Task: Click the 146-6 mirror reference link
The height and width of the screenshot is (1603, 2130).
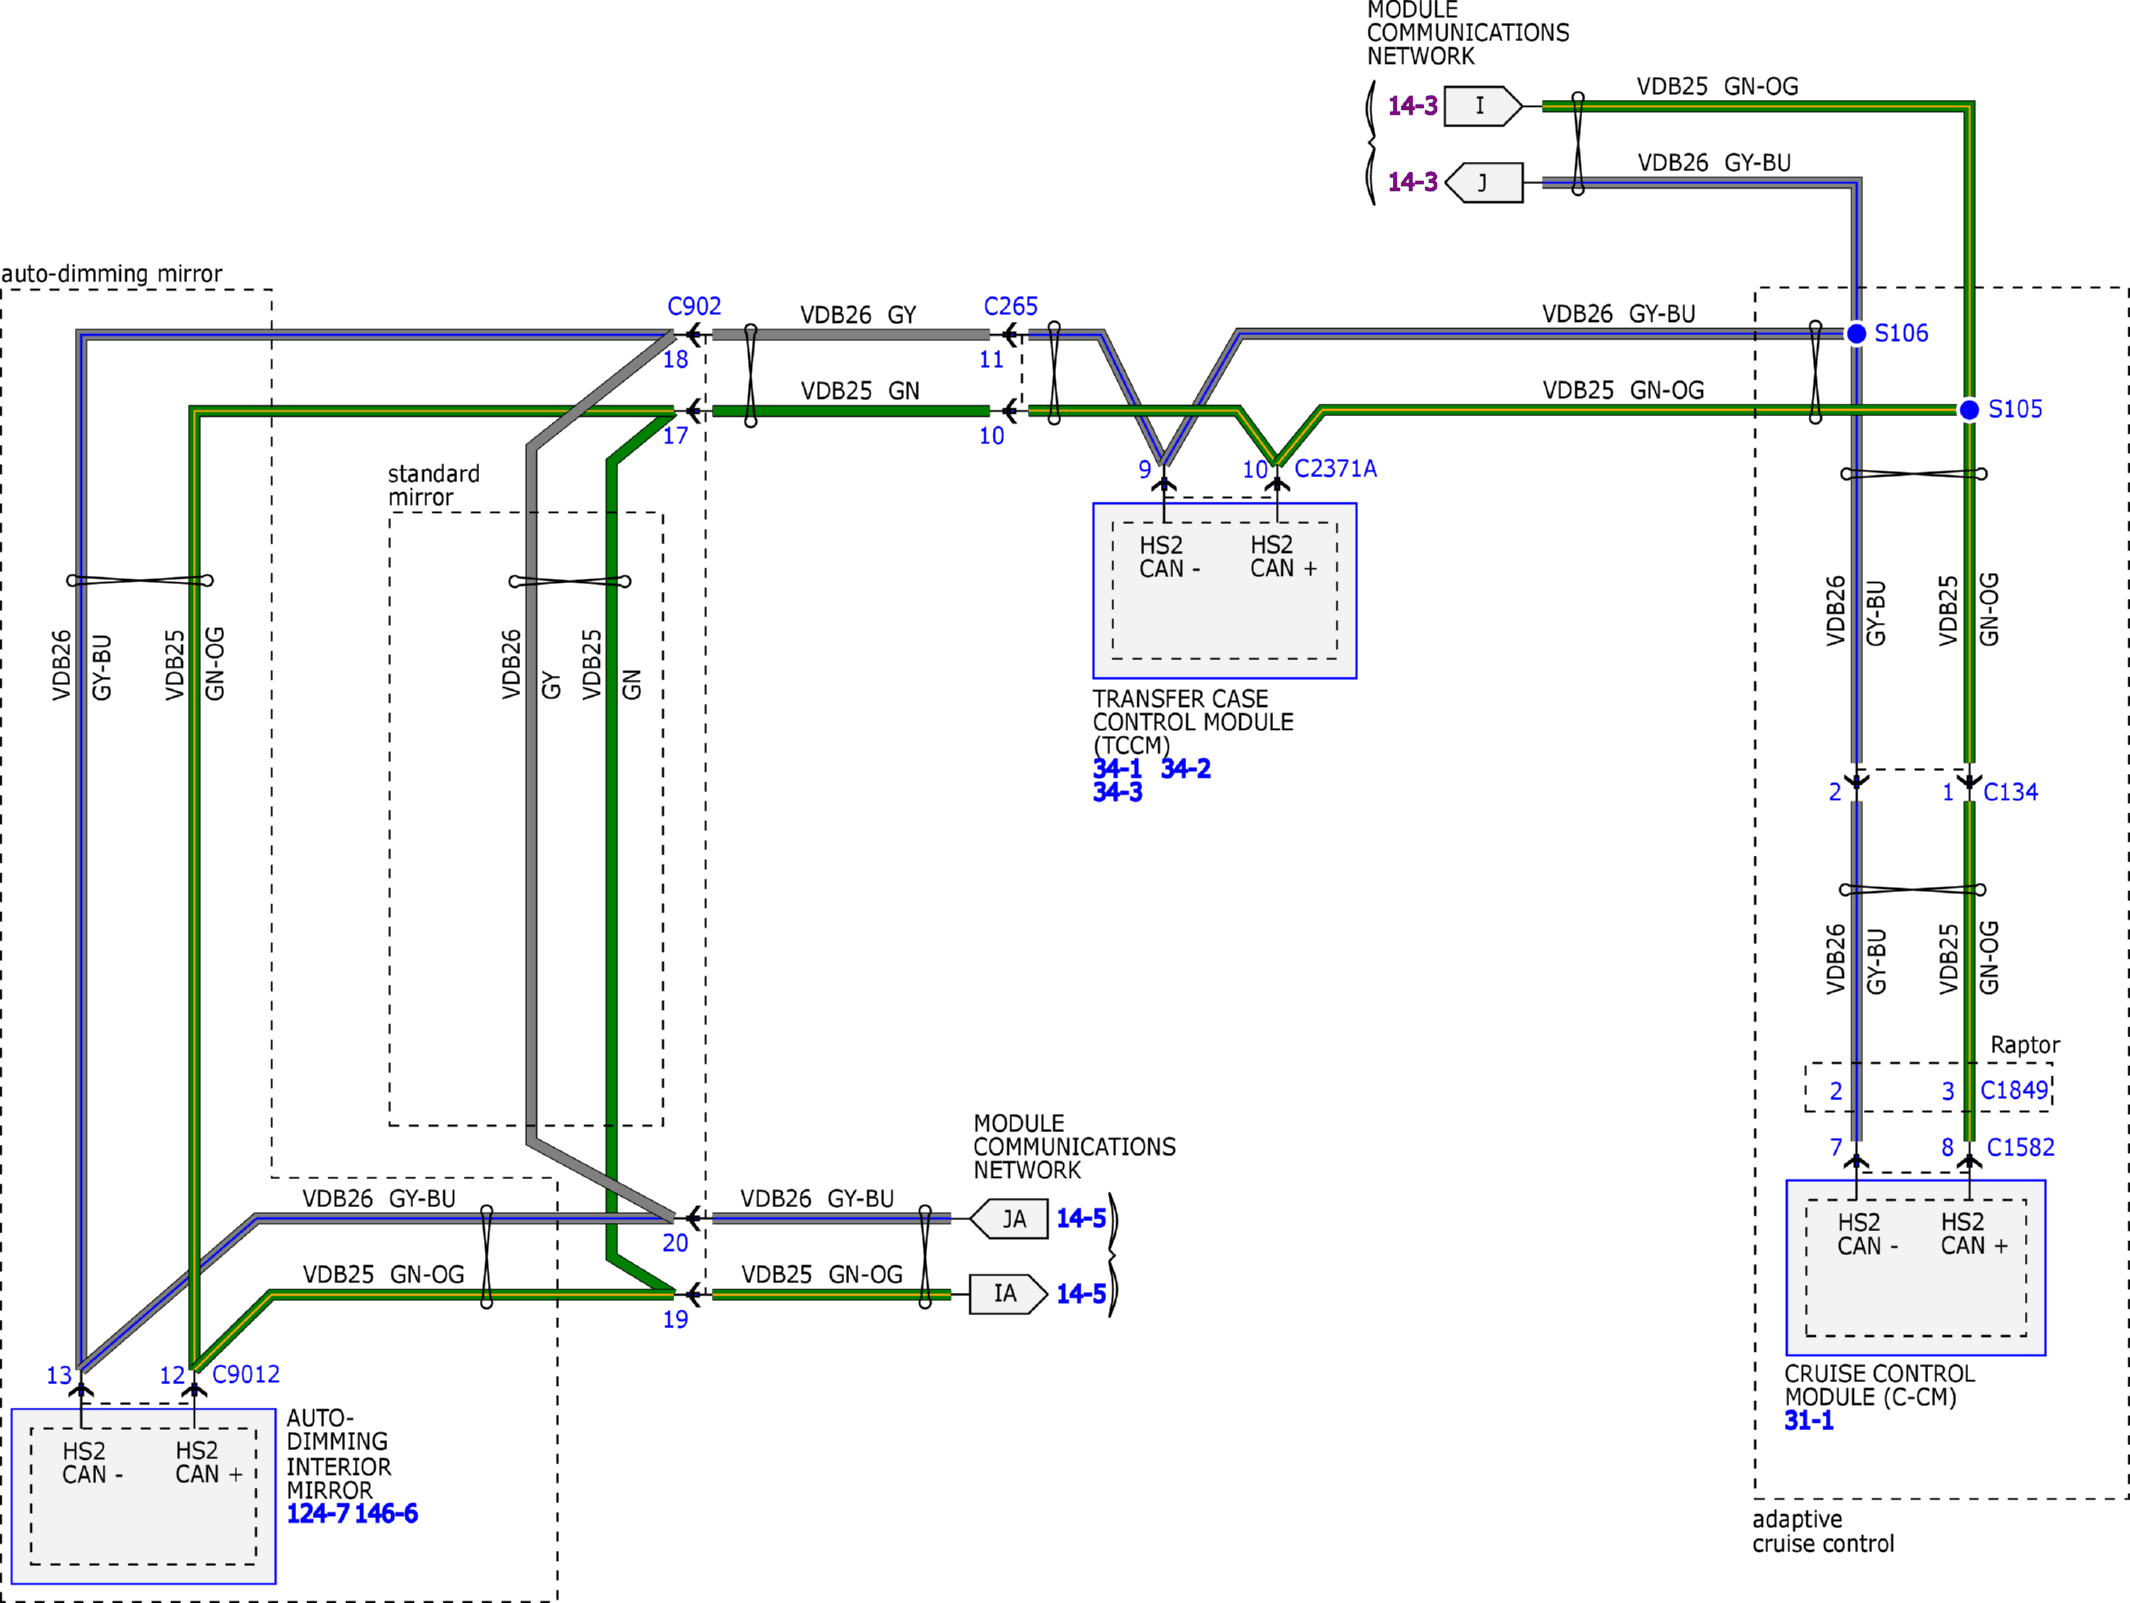Action: coord(386,1514)
